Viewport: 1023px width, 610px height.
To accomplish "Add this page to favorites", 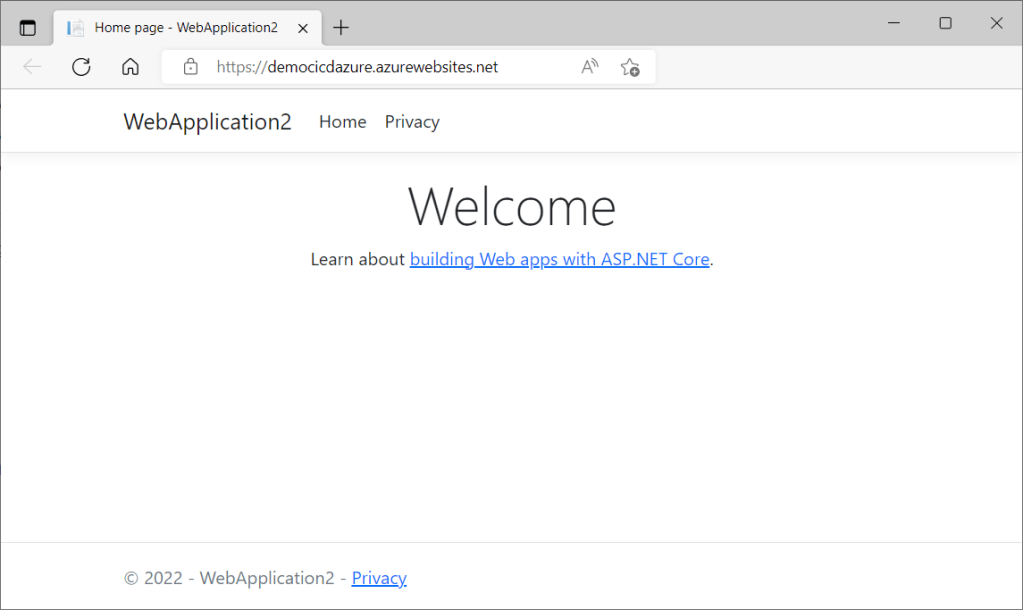I will point(629,67).
